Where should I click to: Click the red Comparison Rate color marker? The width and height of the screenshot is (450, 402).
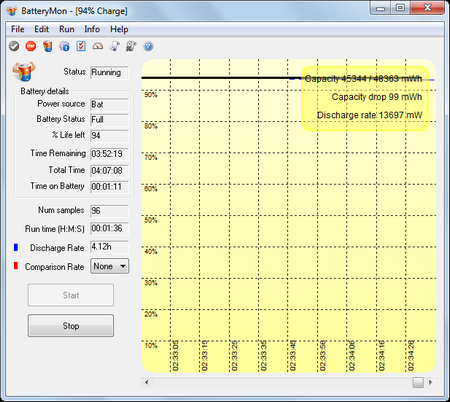[16, 266]
